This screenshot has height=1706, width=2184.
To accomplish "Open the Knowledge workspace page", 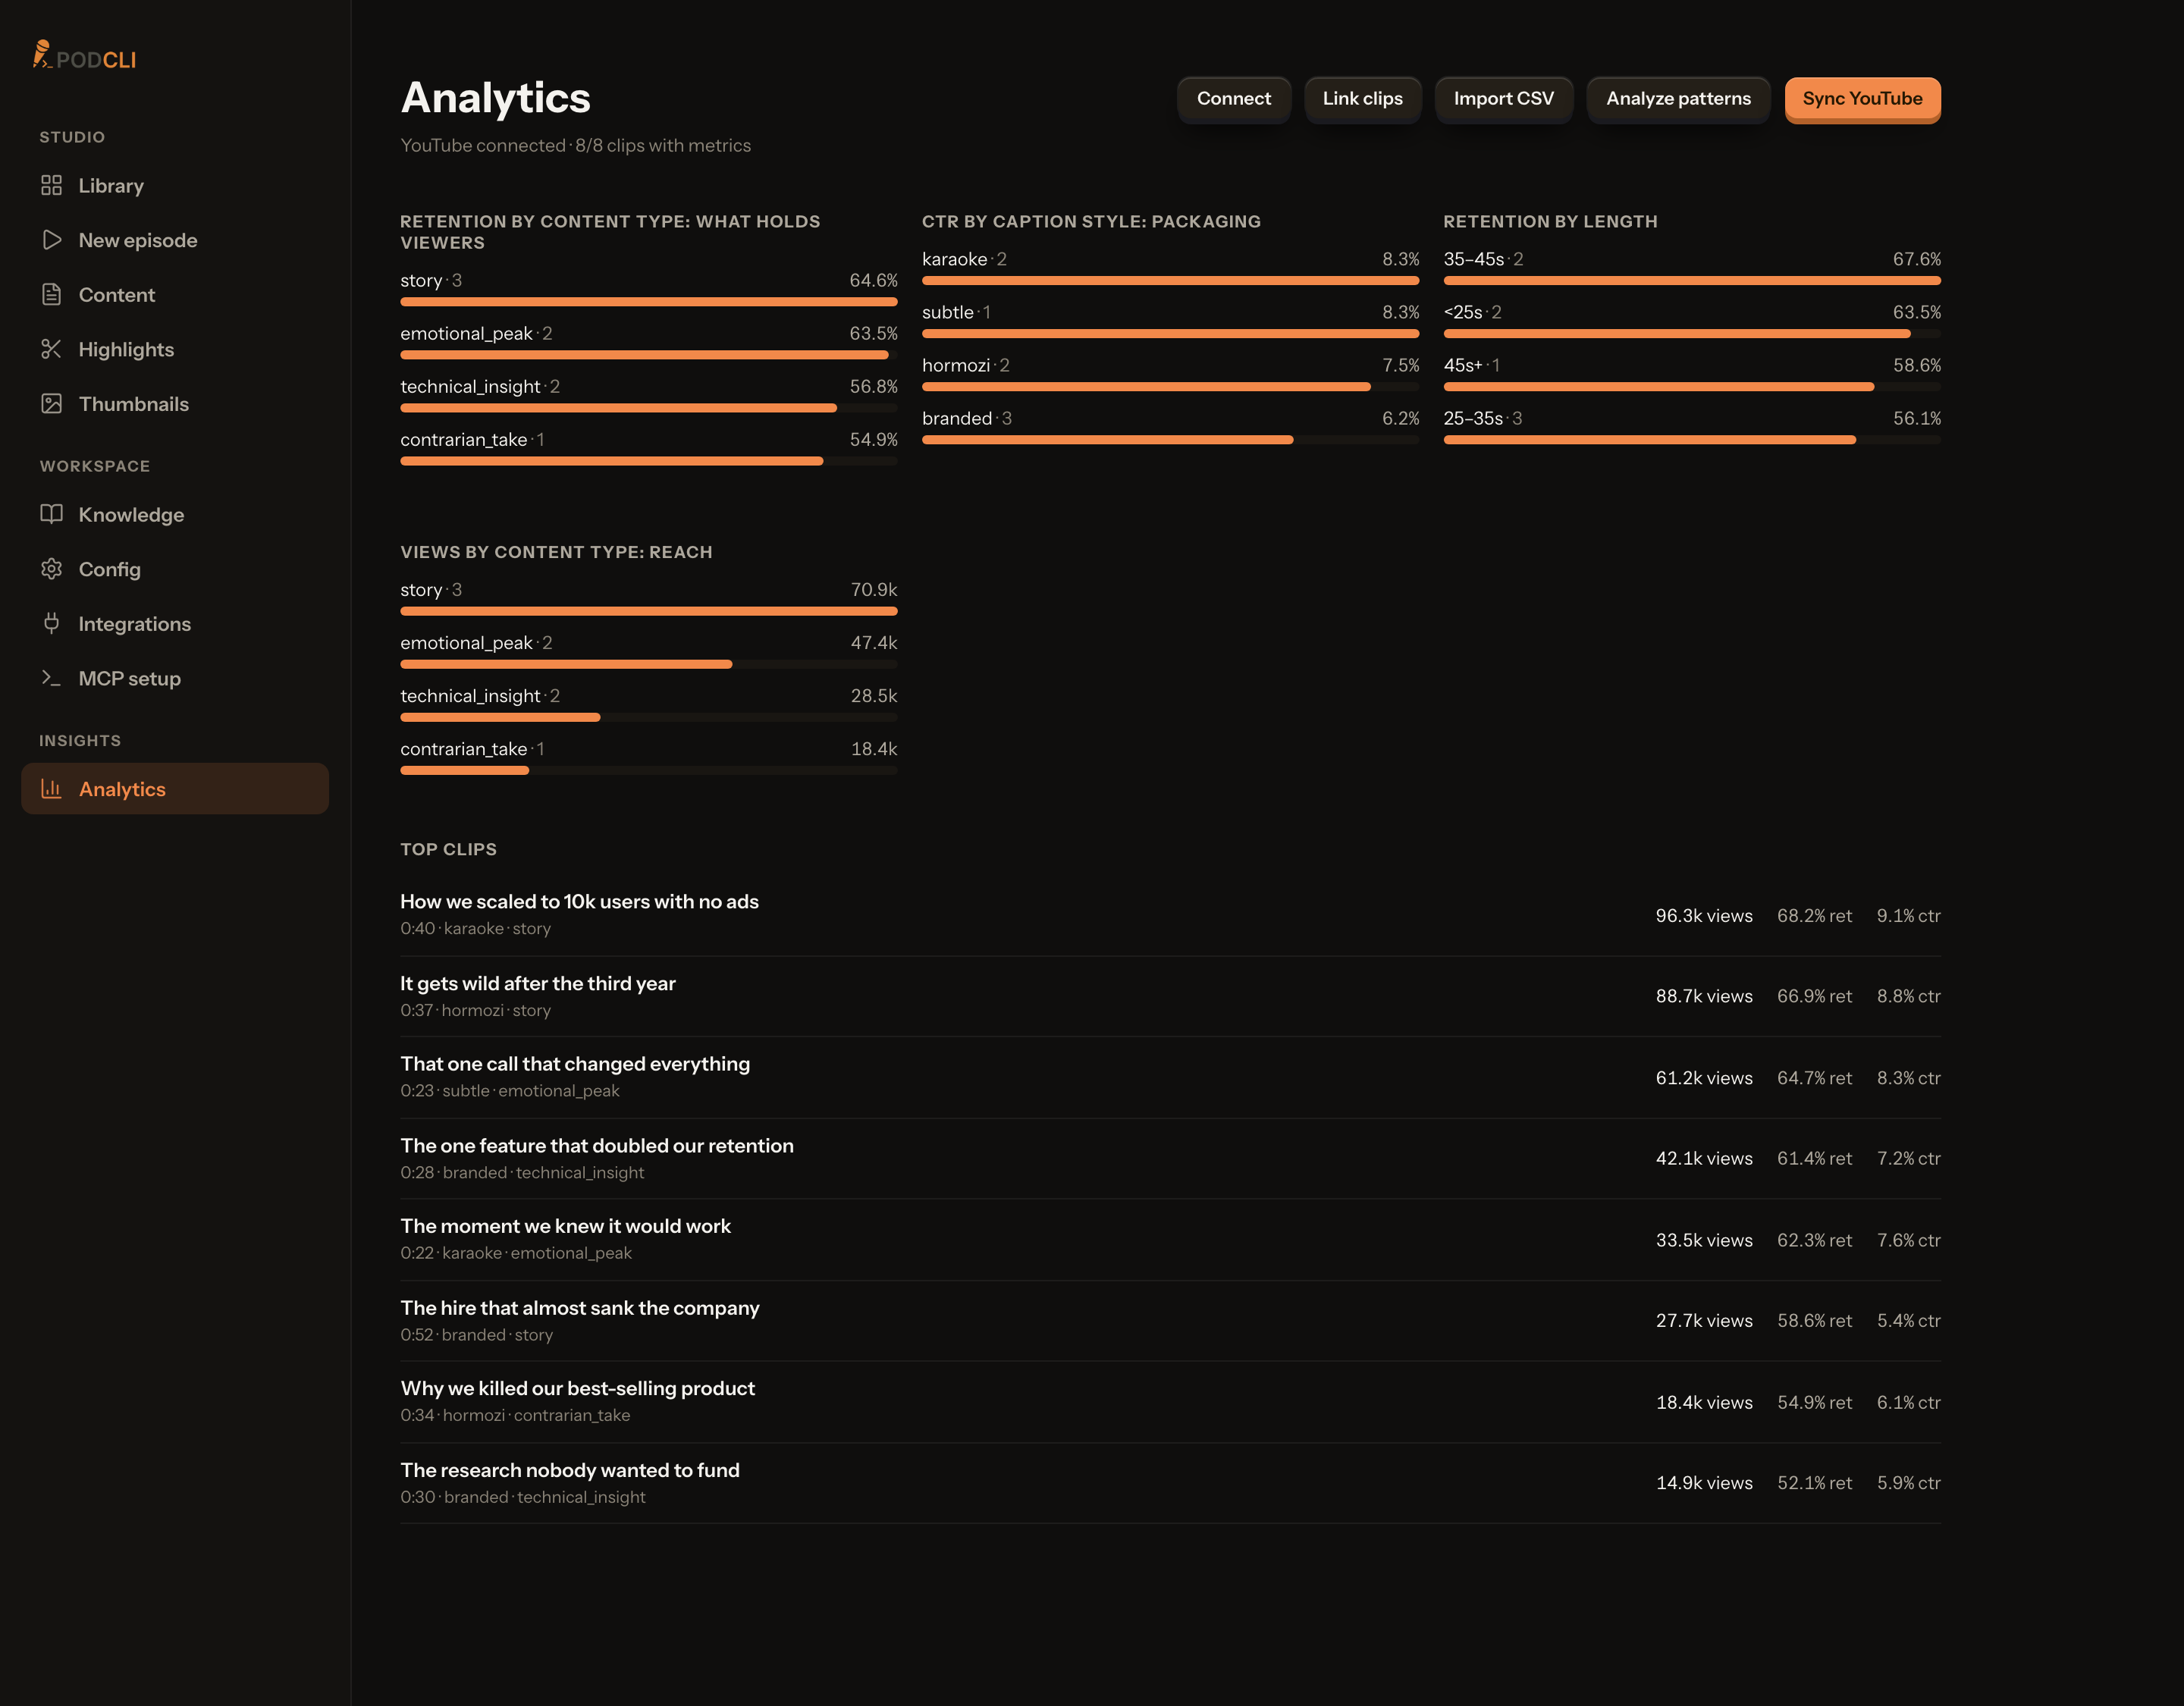I will coord(175,515).
